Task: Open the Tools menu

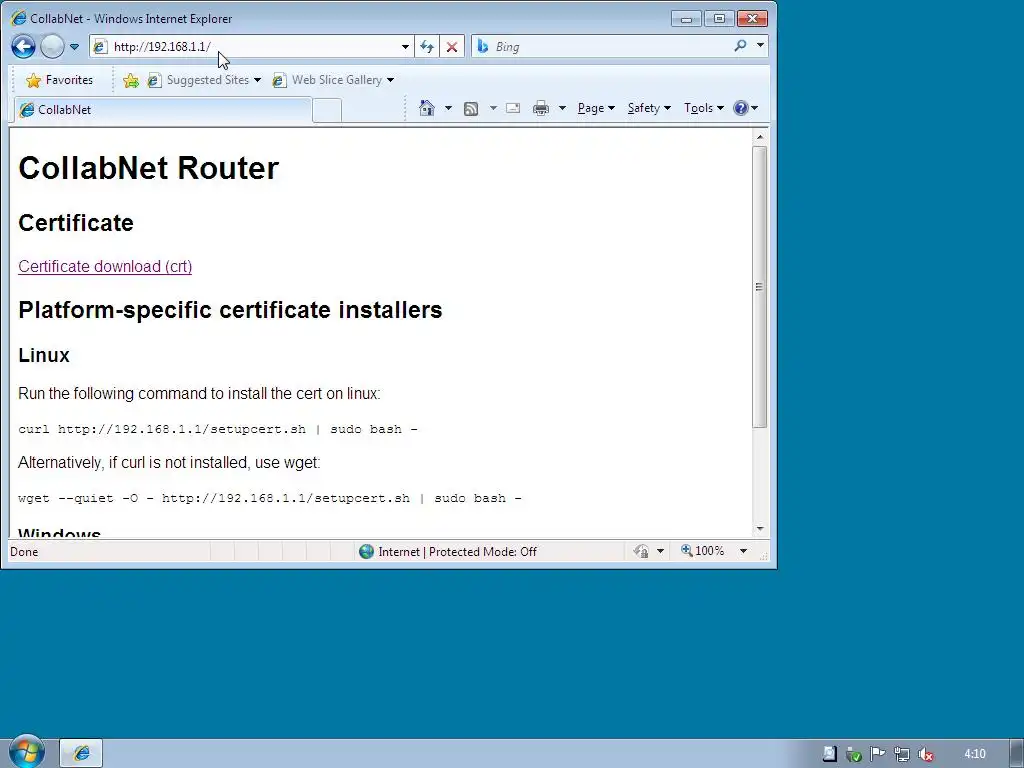Action: (703, 108)
